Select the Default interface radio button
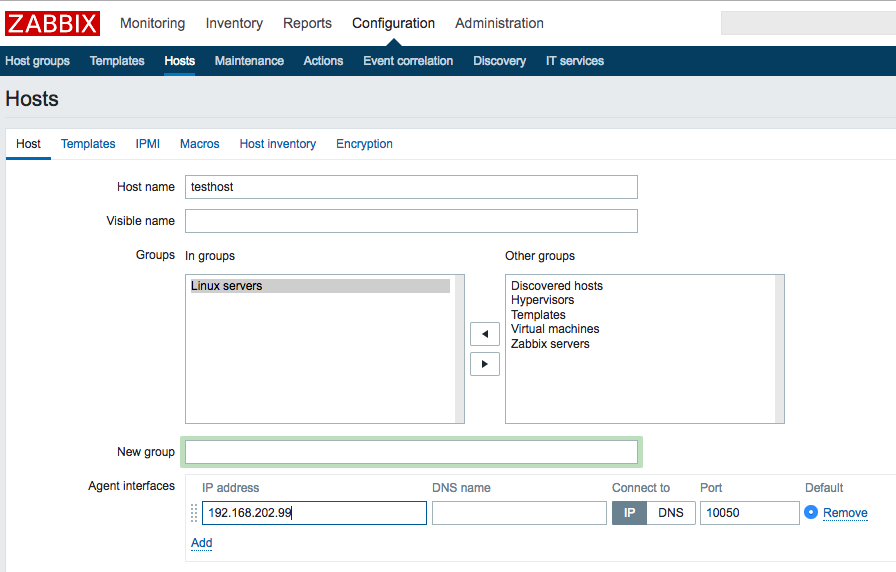Viewport: 896px width, 572px height. [x=811, y=512]
